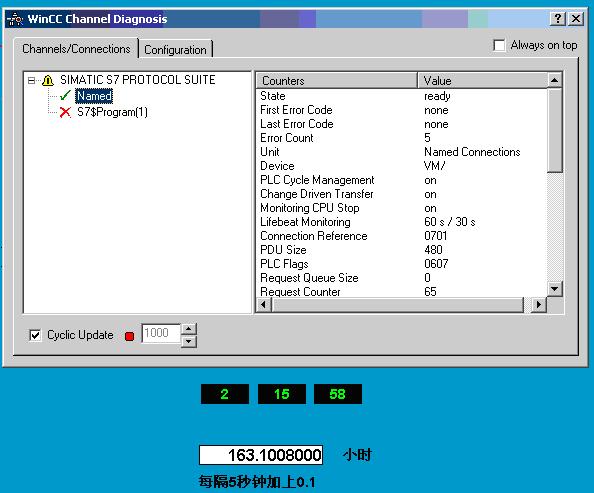Click the update interval field showing 1000
The height and width of the screenshot is (493, 594).
[161, 333]
